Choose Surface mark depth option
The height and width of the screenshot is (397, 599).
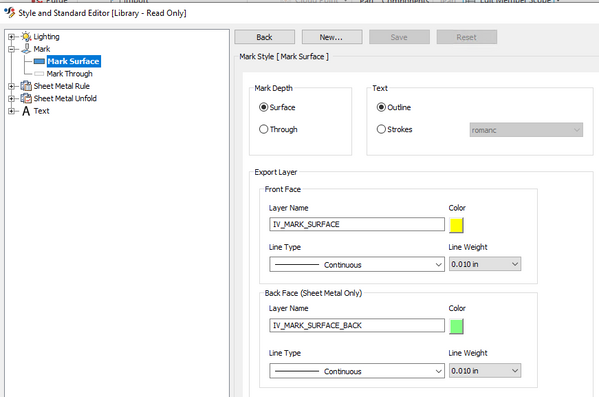click(277, 107)
